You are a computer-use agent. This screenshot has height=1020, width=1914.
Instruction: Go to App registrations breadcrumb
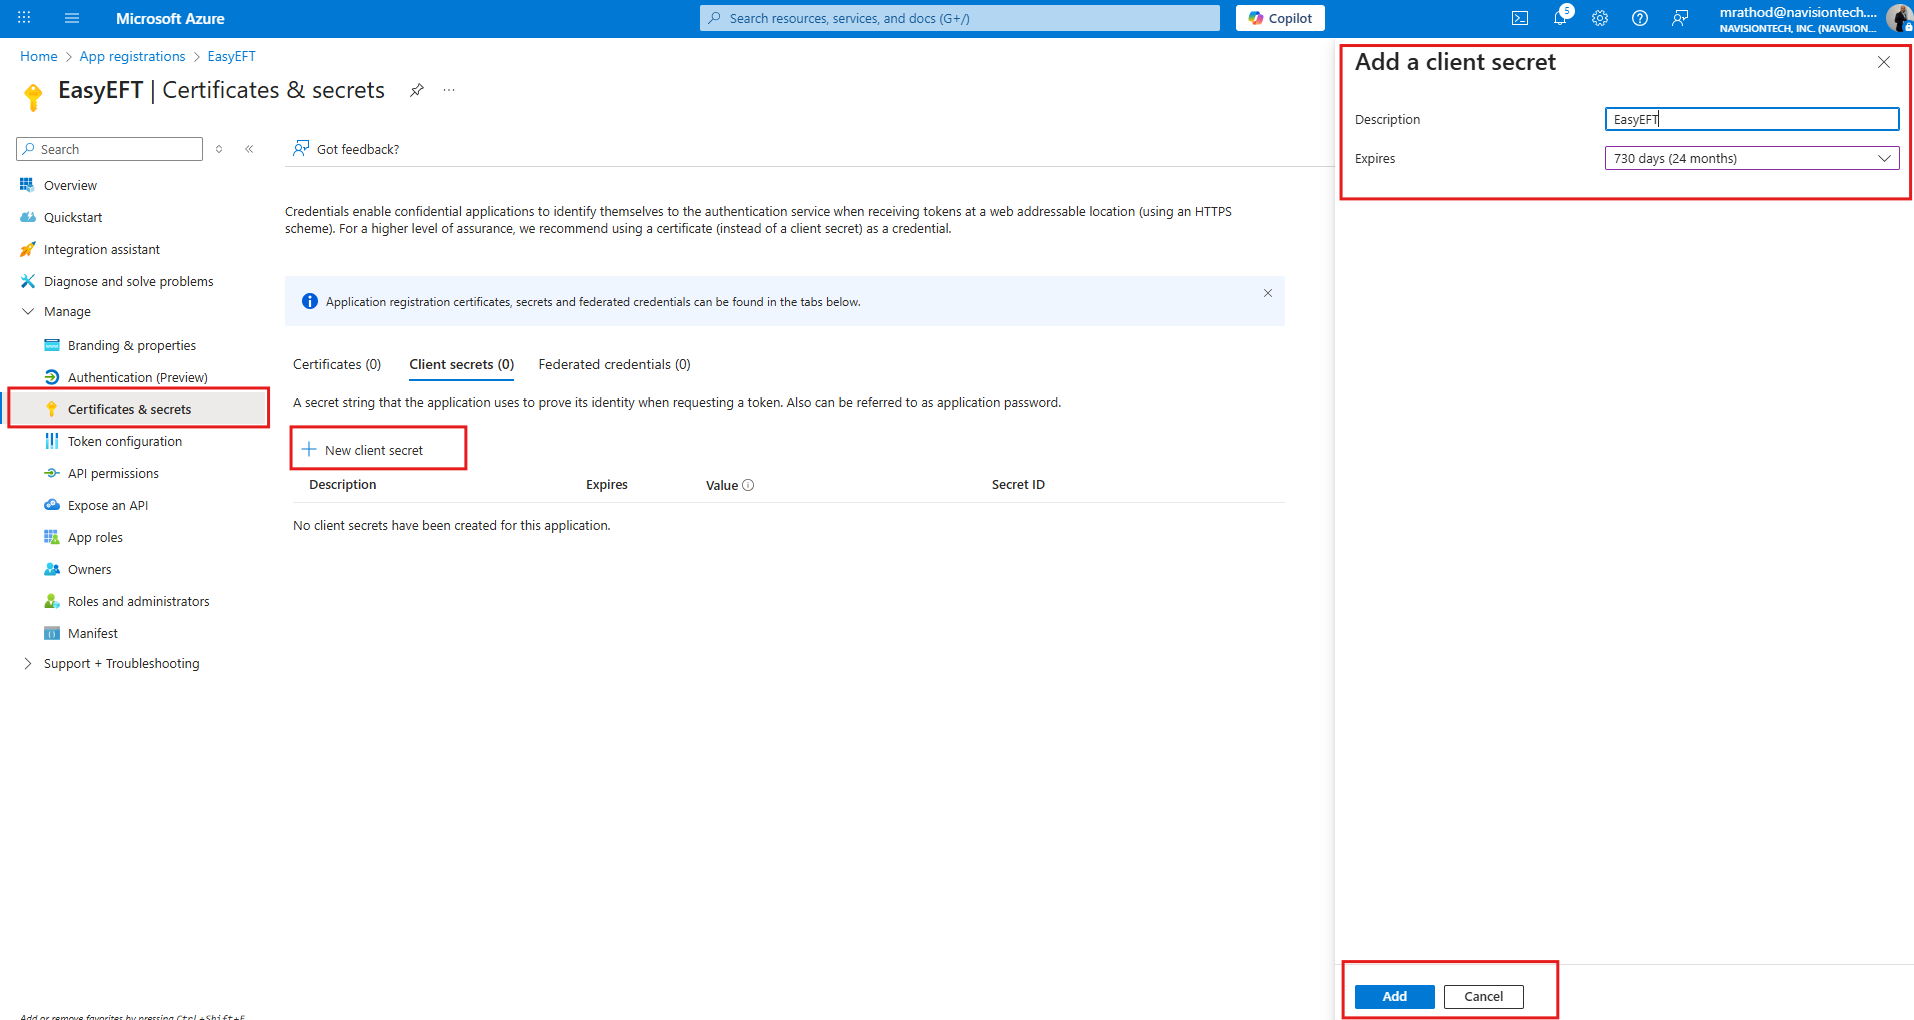point(132,56)
